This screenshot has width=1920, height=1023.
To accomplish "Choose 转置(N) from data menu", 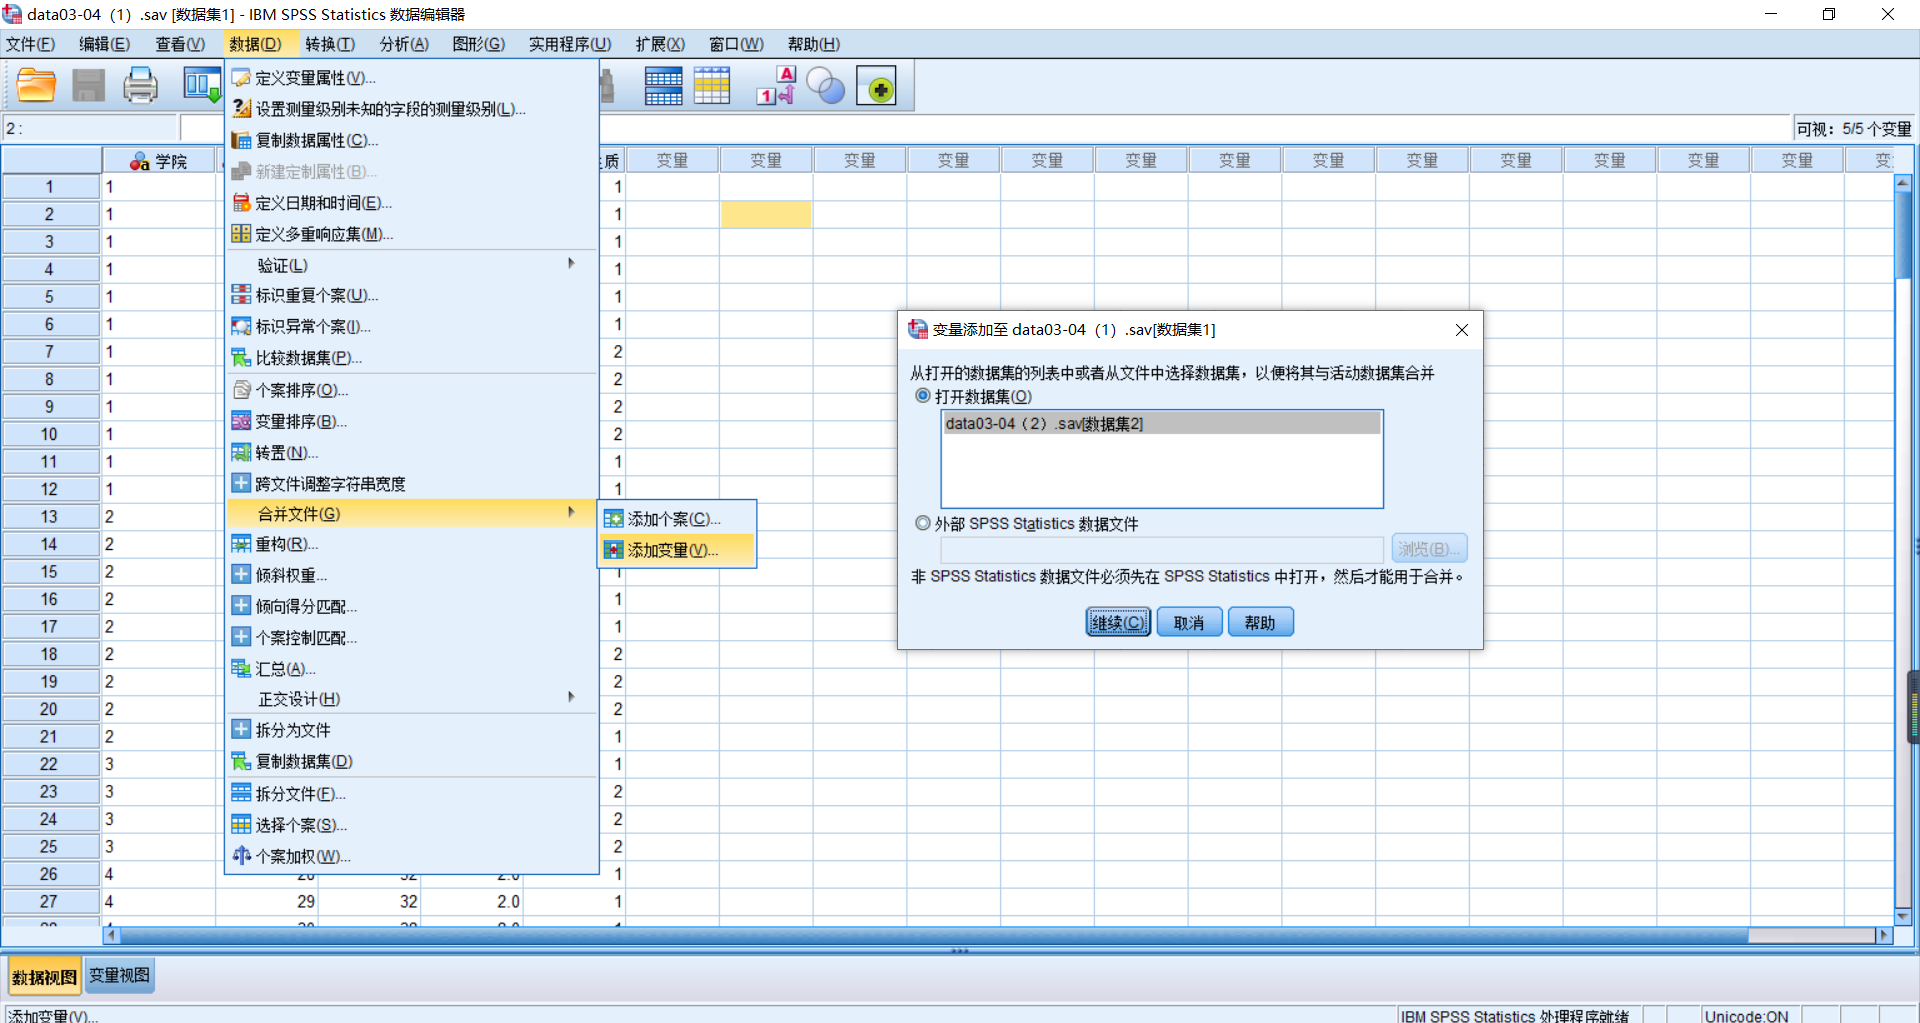I will tap(412, 452).
